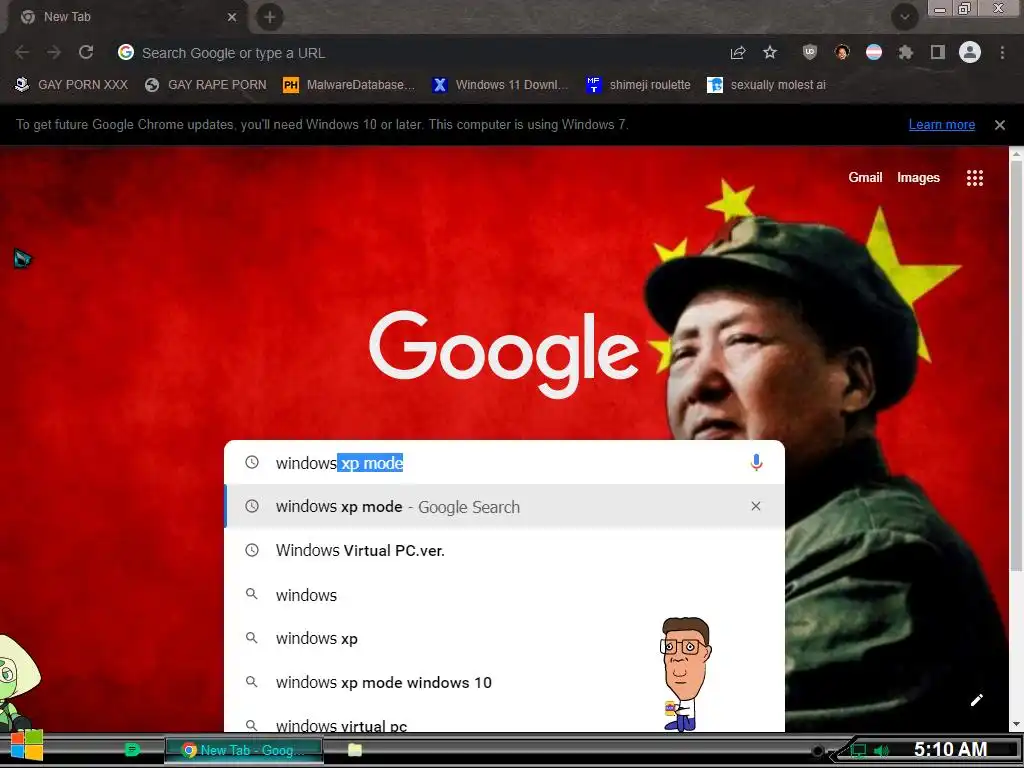The image size is (1024, 768).
Task: Click the page scrollbar down arrow
Action: click(1016, 724)
